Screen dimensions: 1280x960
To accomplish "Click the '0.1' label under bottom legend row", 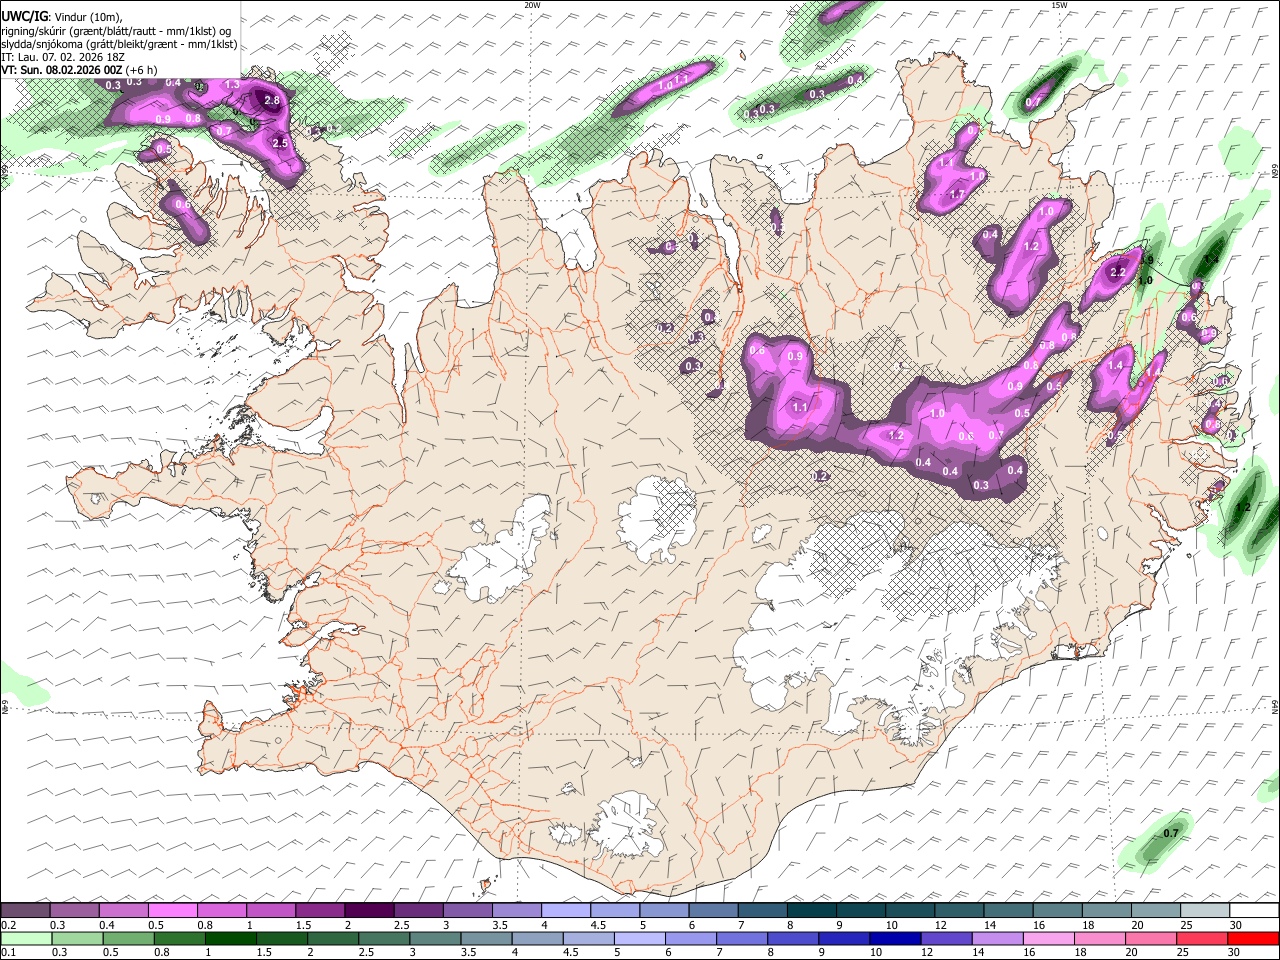I will (x=8, y=953).
